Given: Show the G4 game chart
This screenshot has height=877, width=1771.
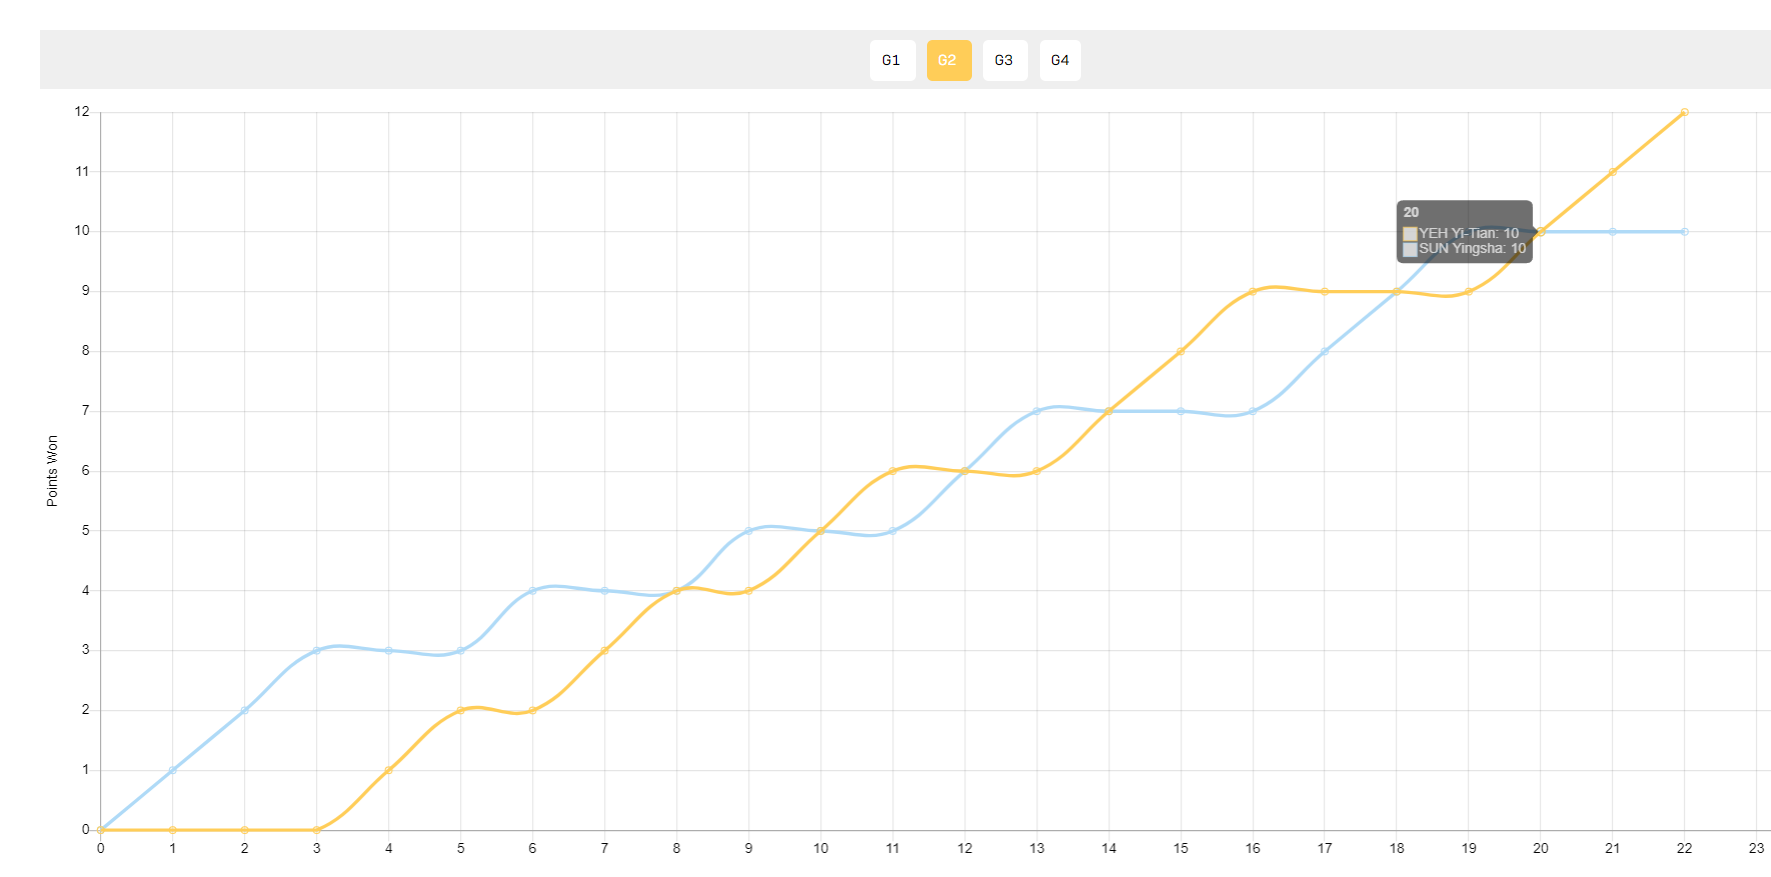Looking at the screenshot, I should pyautogui.click(x=1060, y=60).
